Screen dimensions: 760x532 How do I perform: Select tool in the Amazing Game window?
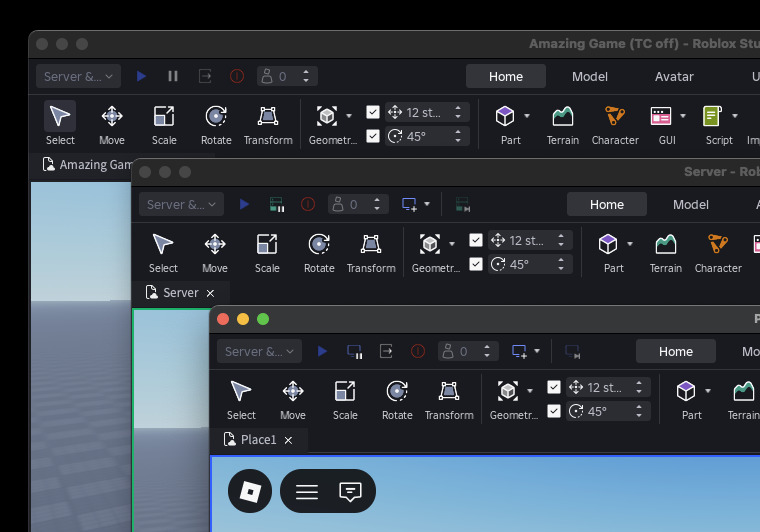click(x=60, y=123)
